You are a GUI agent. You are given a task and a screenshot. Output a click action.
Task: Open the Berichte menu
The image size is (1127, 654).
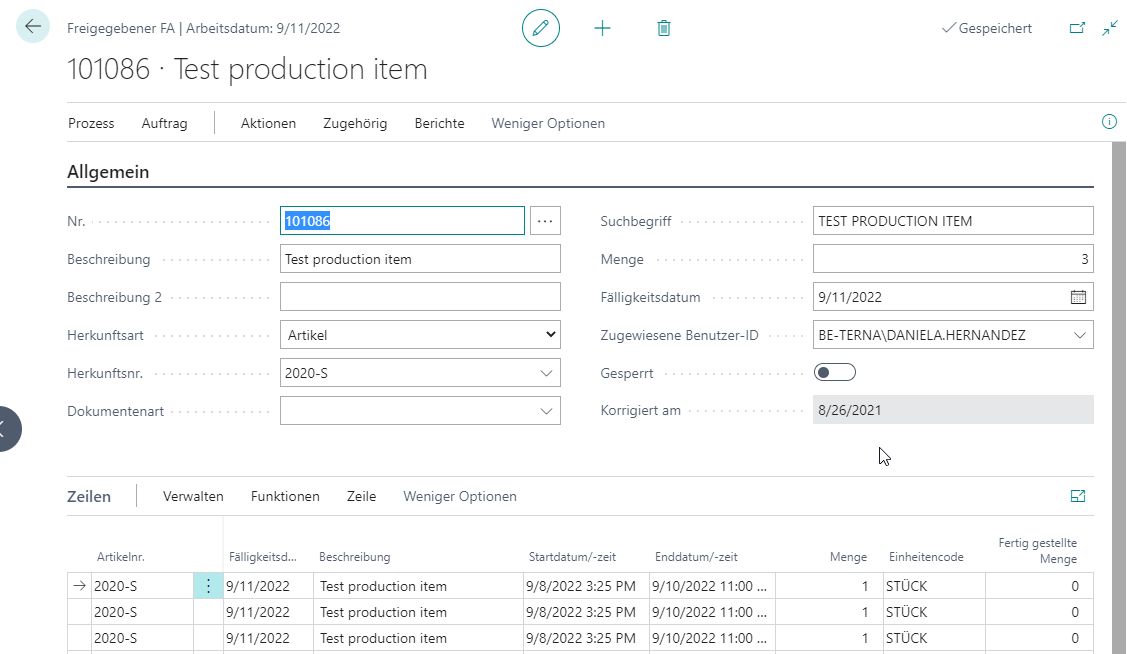coord(439,123)
